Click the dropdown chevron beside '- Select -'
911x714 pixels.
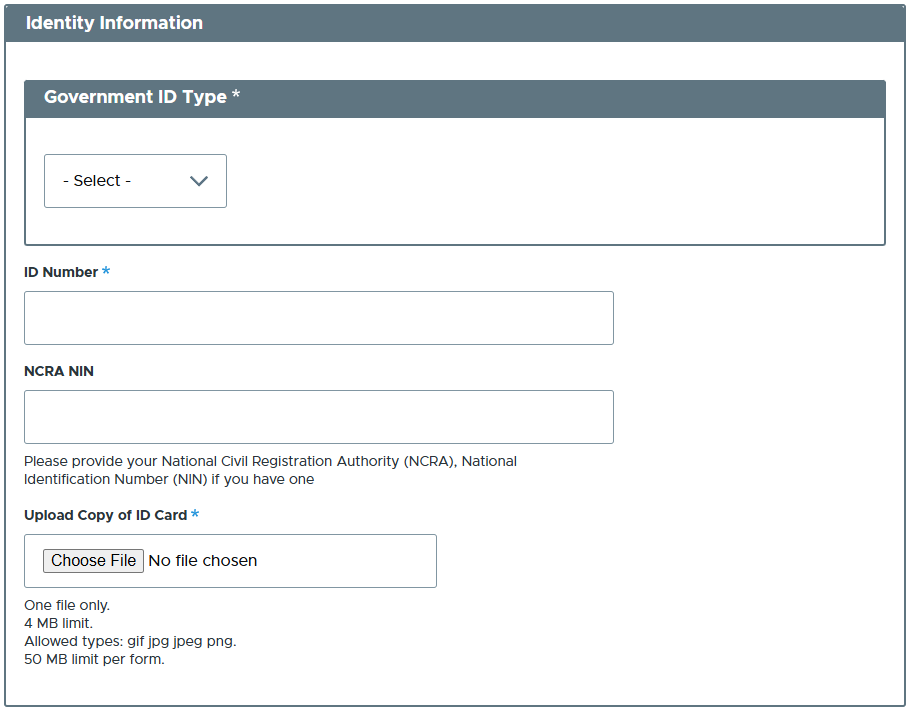(x=198, y=180)
